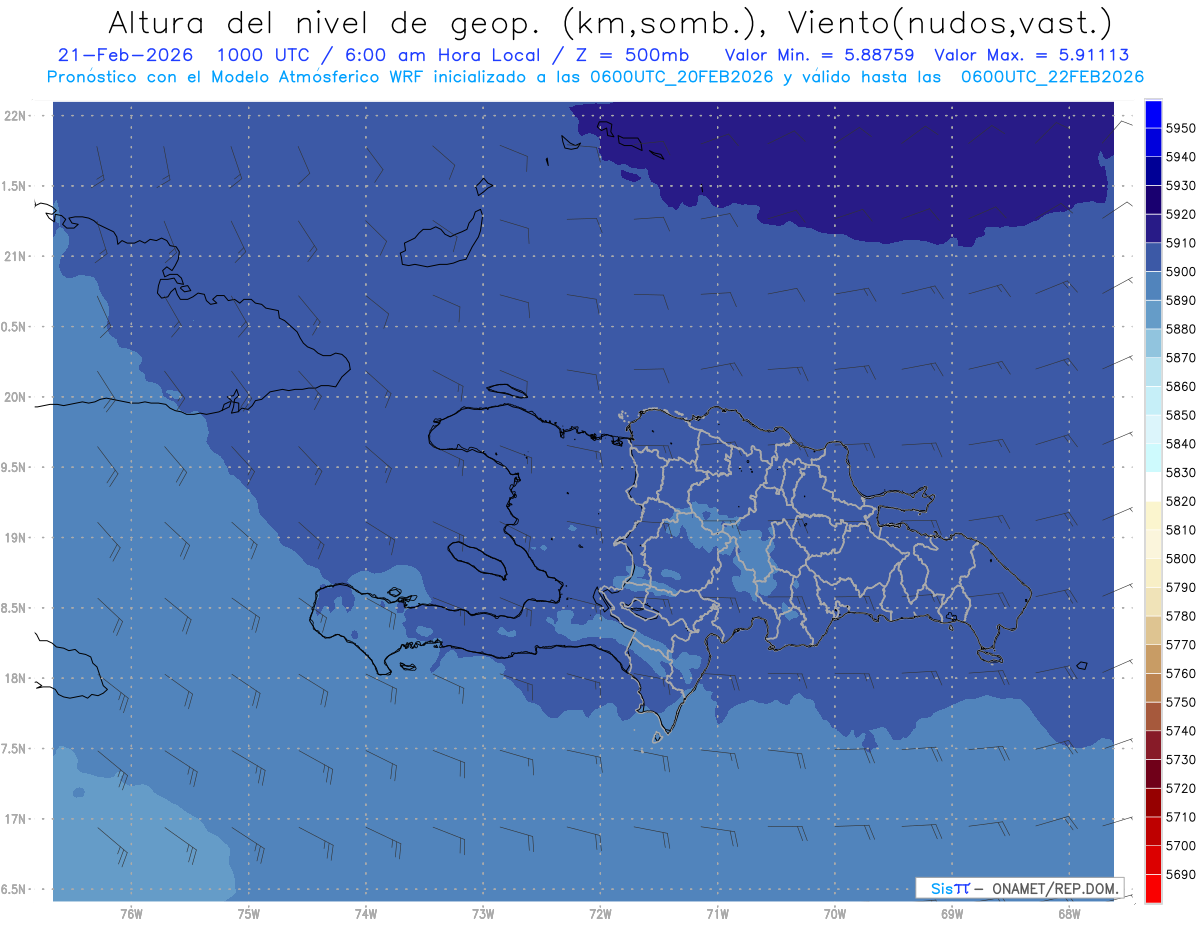Click the colorbar label 5850
1200x927 pixels.
coord(1180,415)
